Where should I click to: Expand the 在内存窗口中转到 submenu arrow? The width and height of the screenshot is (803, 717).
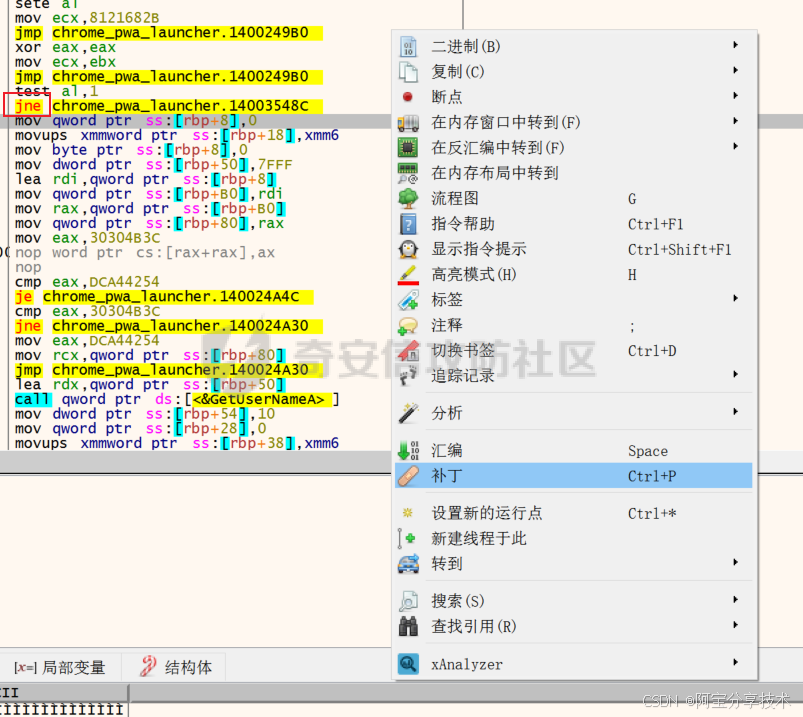tap(735, 121)
